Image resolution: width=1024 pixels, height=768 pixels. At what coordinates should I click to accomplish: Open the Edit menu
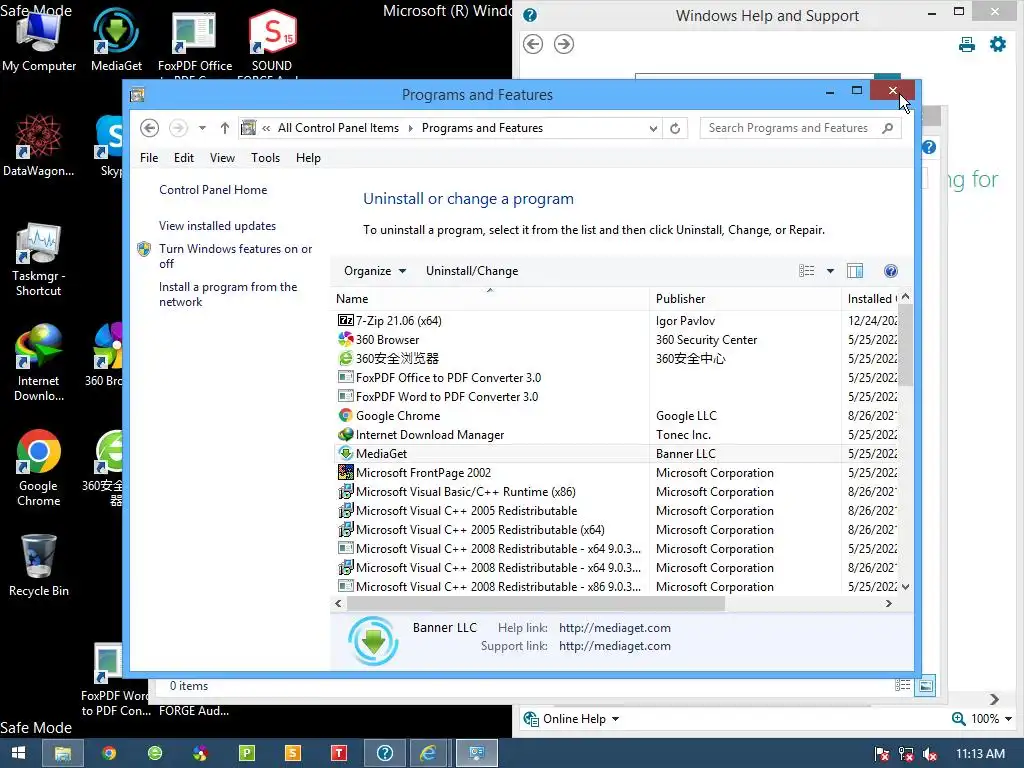pos(184,158)
